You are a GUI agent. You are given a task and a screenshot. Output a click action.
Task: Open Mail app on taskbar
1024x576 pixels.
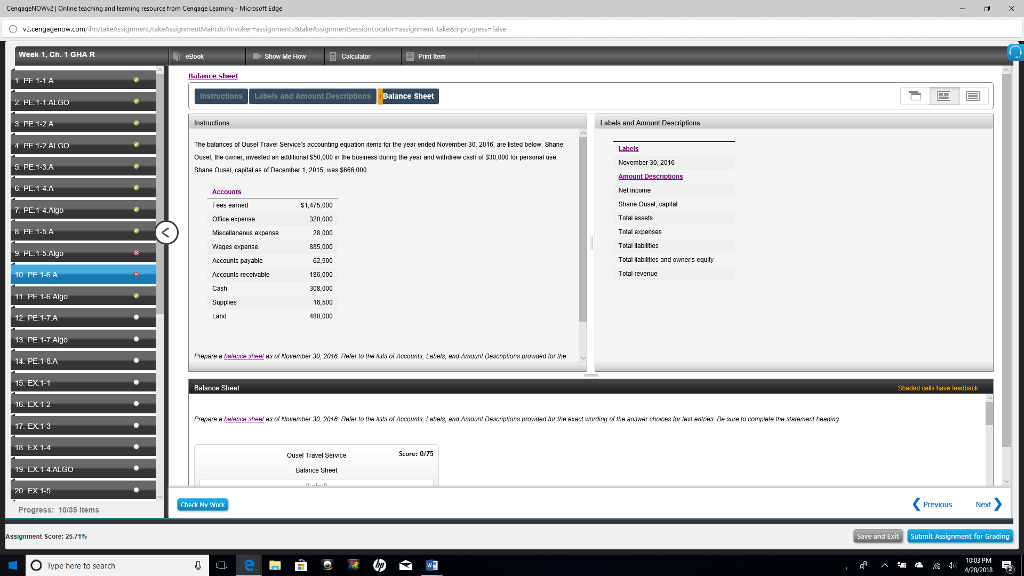click(x=406, y=566)
